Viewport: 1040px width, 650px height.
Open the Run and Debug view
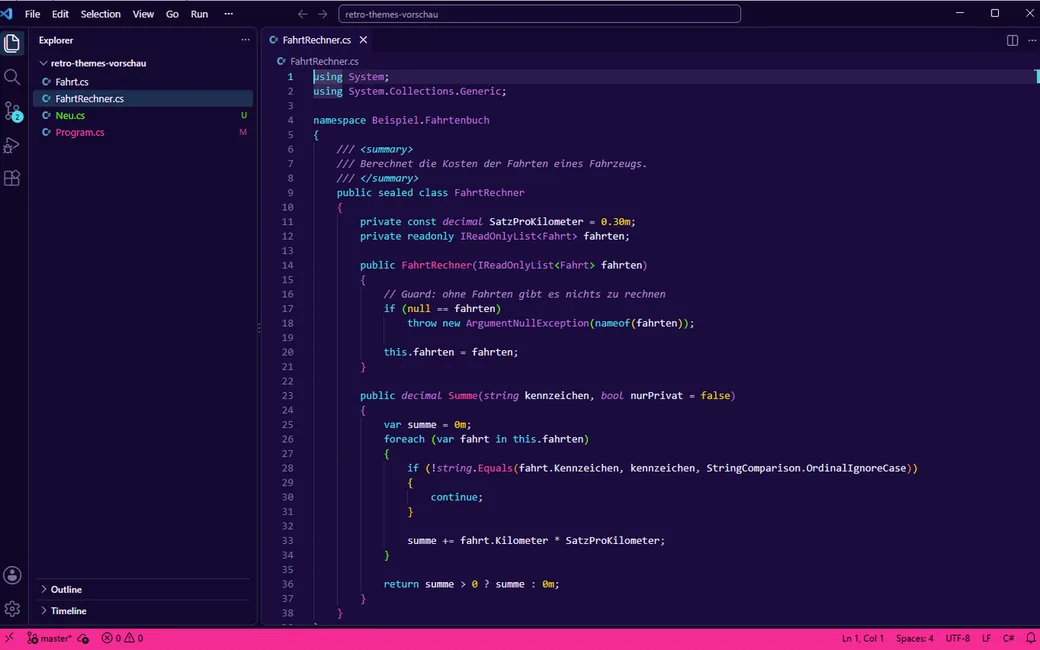12,145
